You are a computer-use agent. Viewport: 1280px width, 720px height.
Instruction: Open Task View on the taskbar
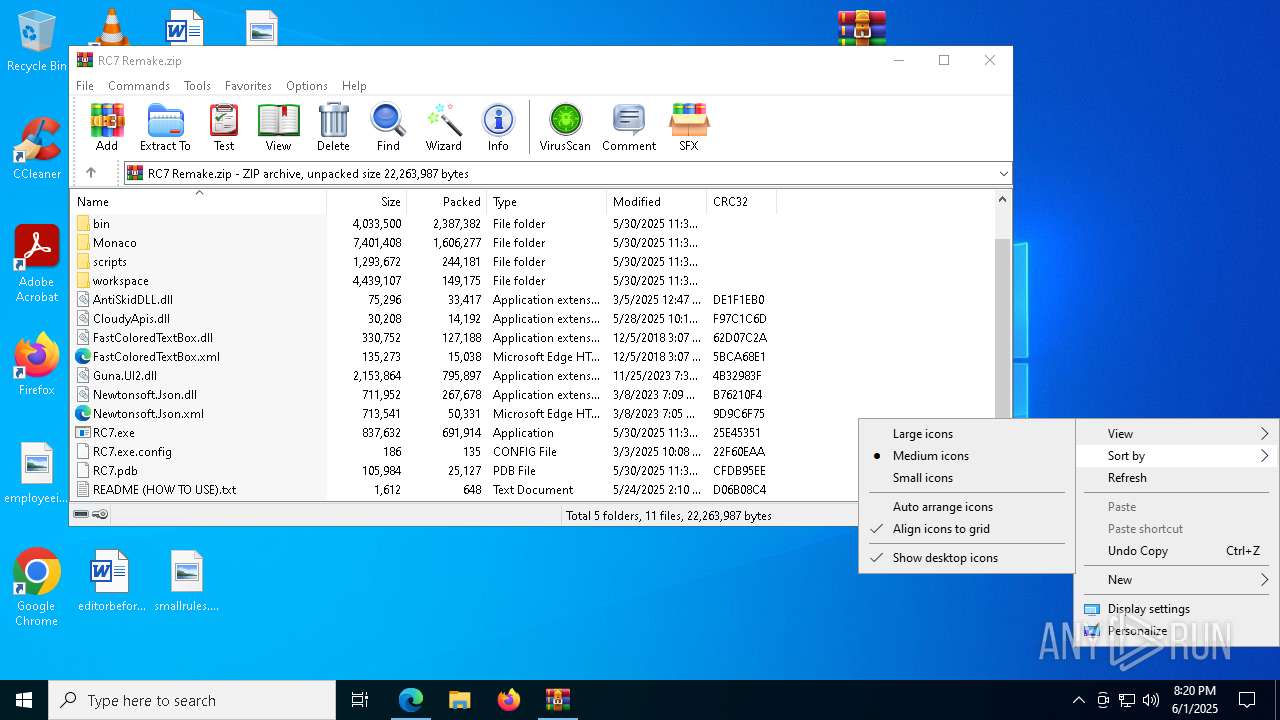click(x=360, y=700)
